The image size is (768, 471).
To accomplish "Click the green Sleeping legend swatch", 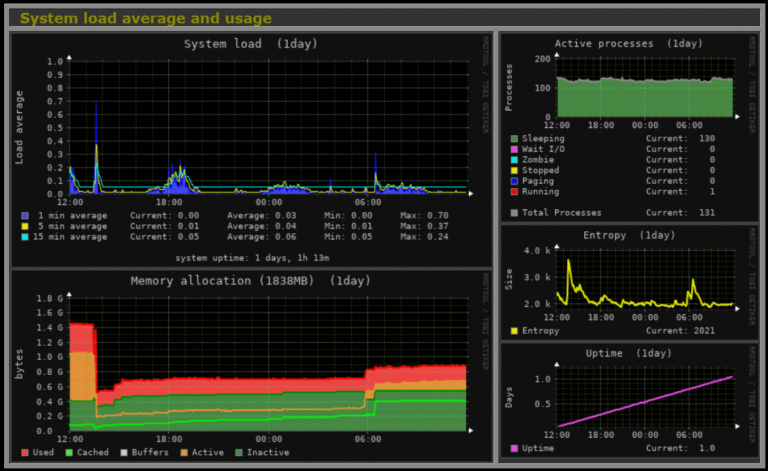I will click(x=515, y=138).
